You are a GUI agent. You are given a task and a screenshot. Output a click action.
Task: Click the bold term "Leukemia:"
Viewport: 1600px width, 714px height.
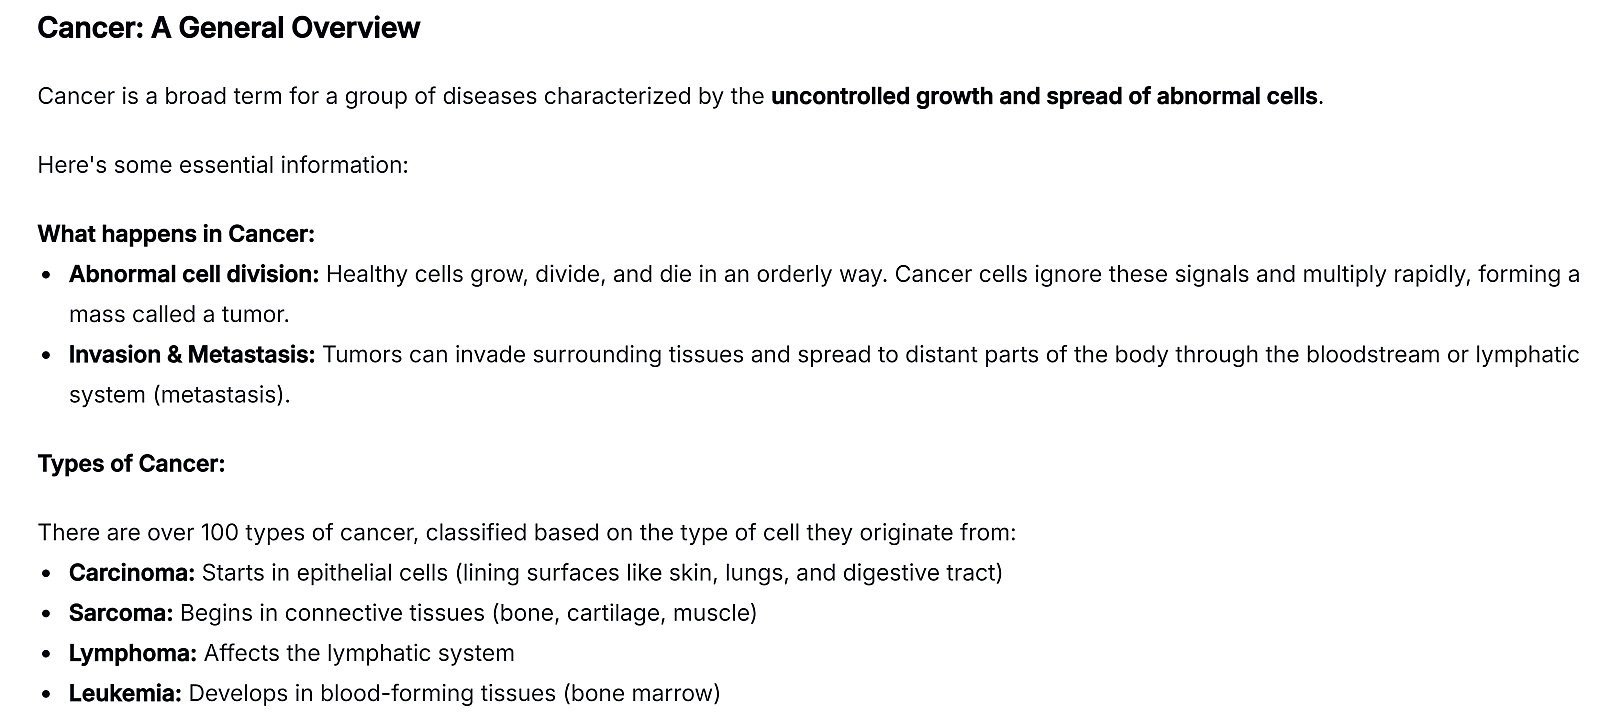125,693
